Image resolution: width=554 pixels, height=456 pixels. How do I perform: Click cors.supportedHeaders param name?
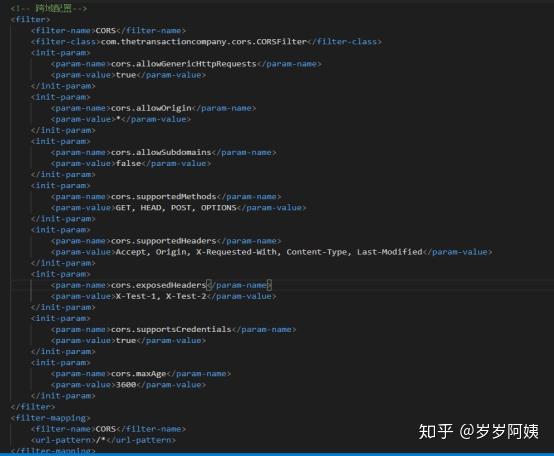[164, 241]
